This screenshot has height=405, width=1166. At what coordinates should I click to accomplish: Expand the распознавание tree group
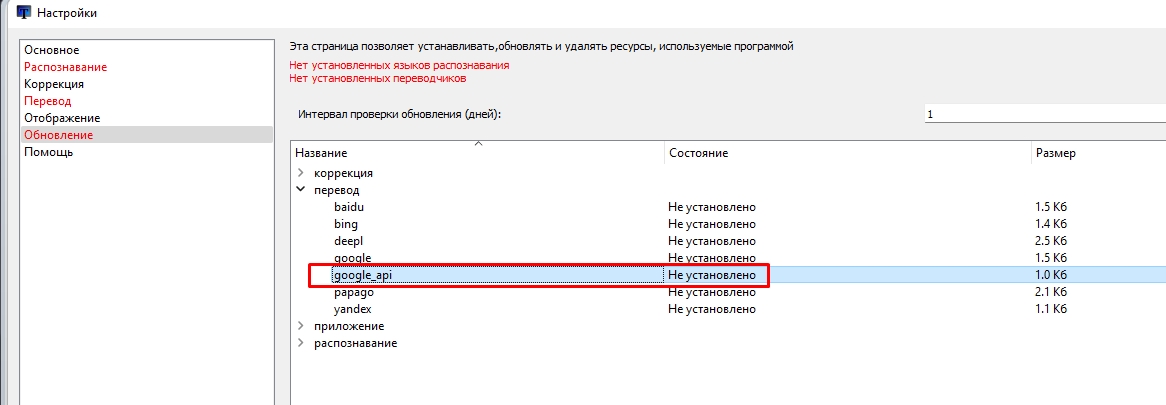tap(300, 343)
